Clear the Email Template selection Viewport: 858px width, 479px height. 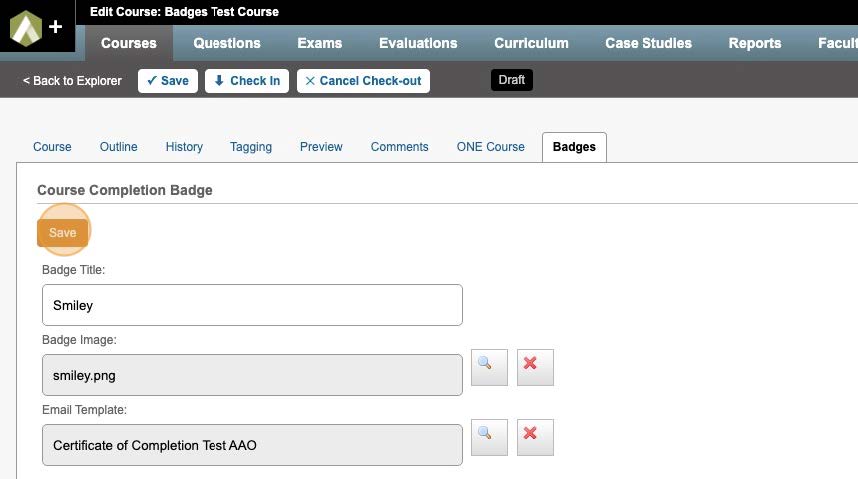tap(535, 437)
